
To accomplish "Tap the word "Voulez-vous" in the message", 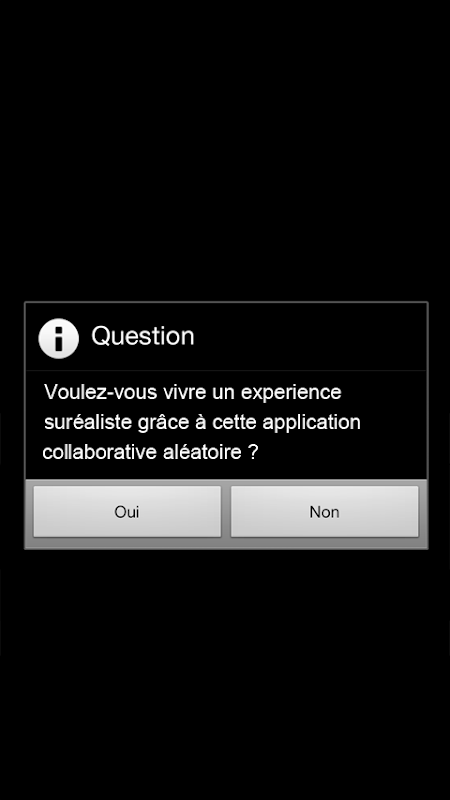I will (101, 392).
